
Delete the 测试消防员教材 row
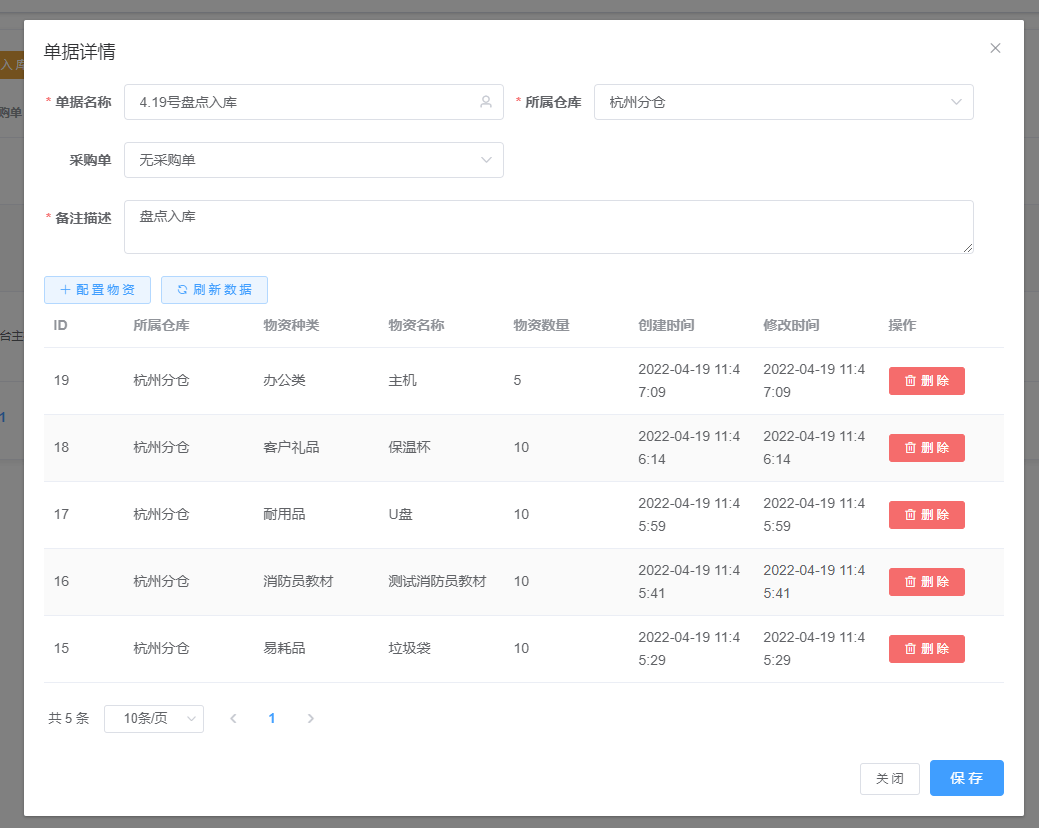pyautogui.click(x=926, y=582)
